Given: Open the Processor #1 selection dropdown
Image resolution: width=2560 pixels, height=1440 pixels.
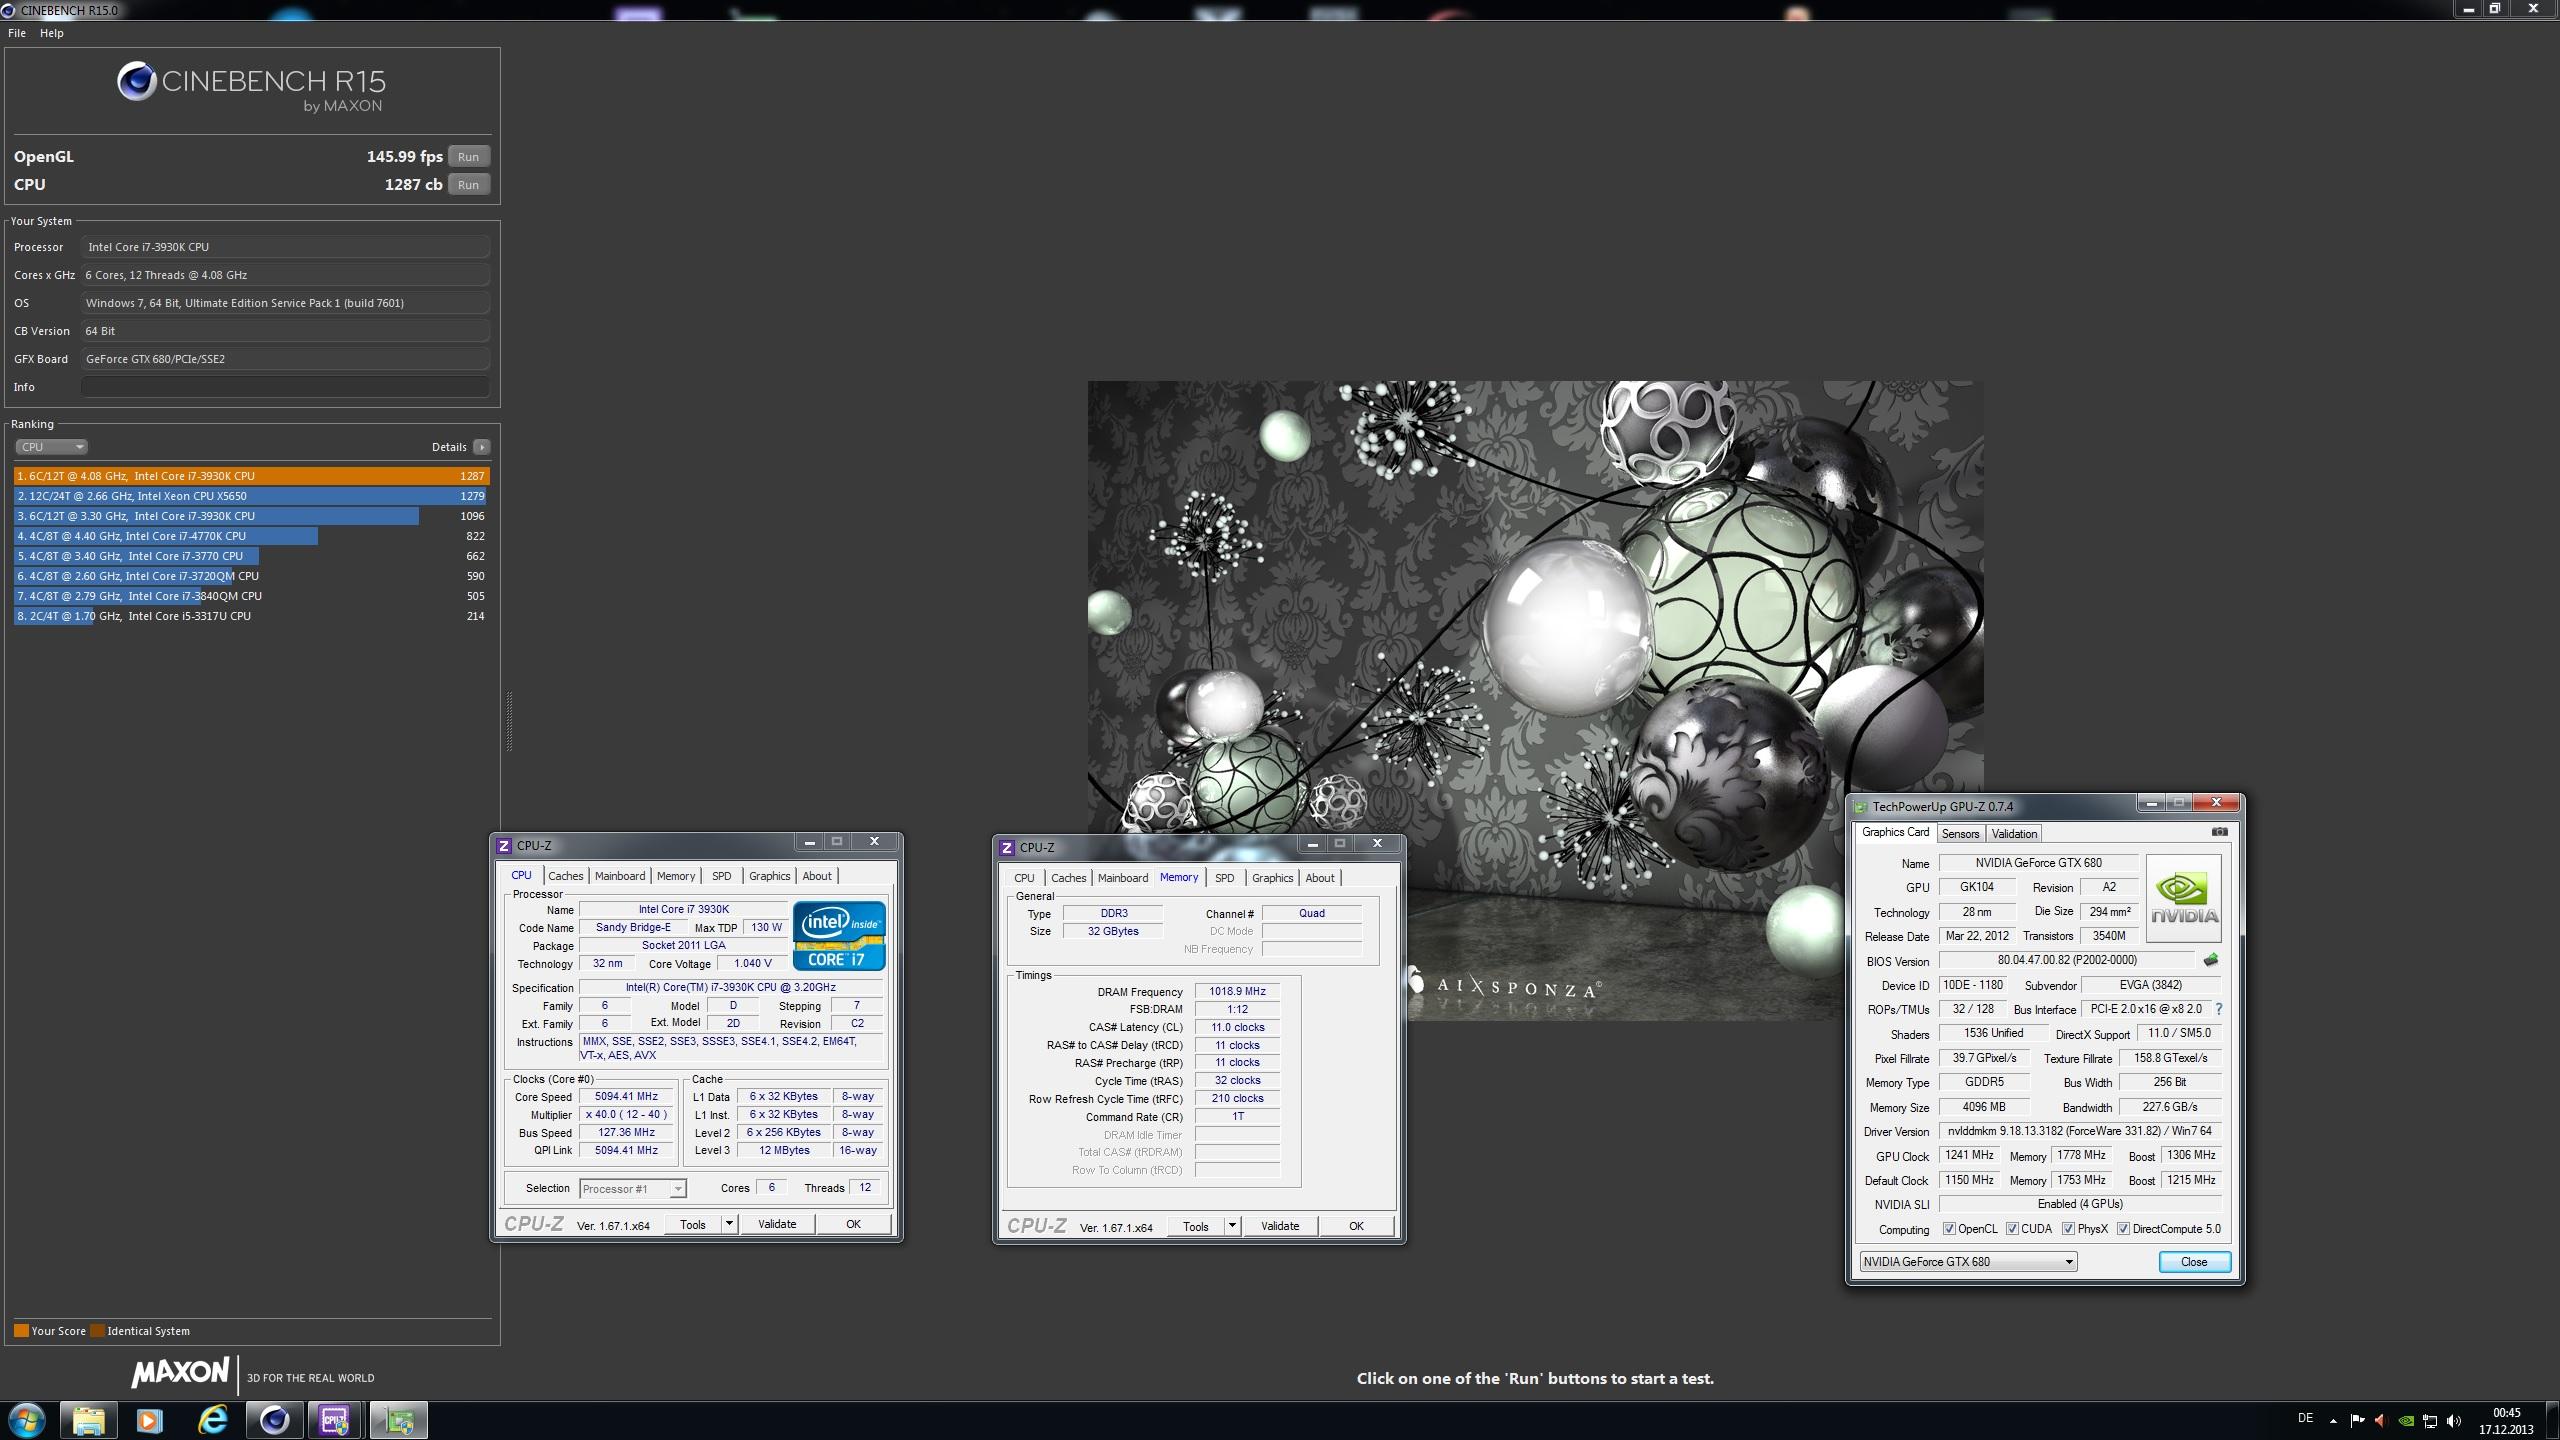Looking at the screenshot, I should [x=632, y=1189].
